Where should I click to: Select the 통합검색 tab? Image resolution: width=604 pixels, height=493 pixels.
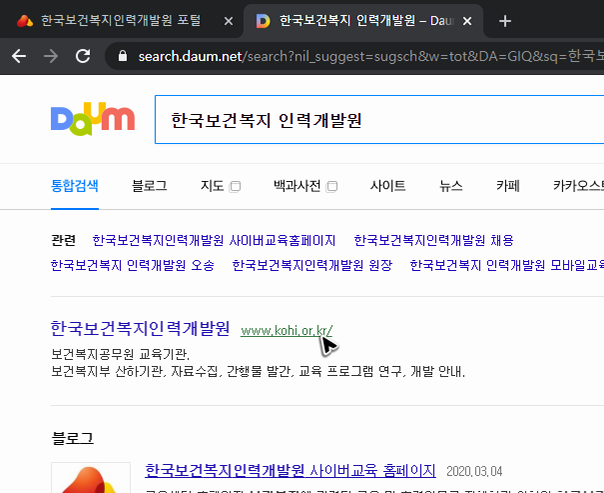[x=75, y=186]
